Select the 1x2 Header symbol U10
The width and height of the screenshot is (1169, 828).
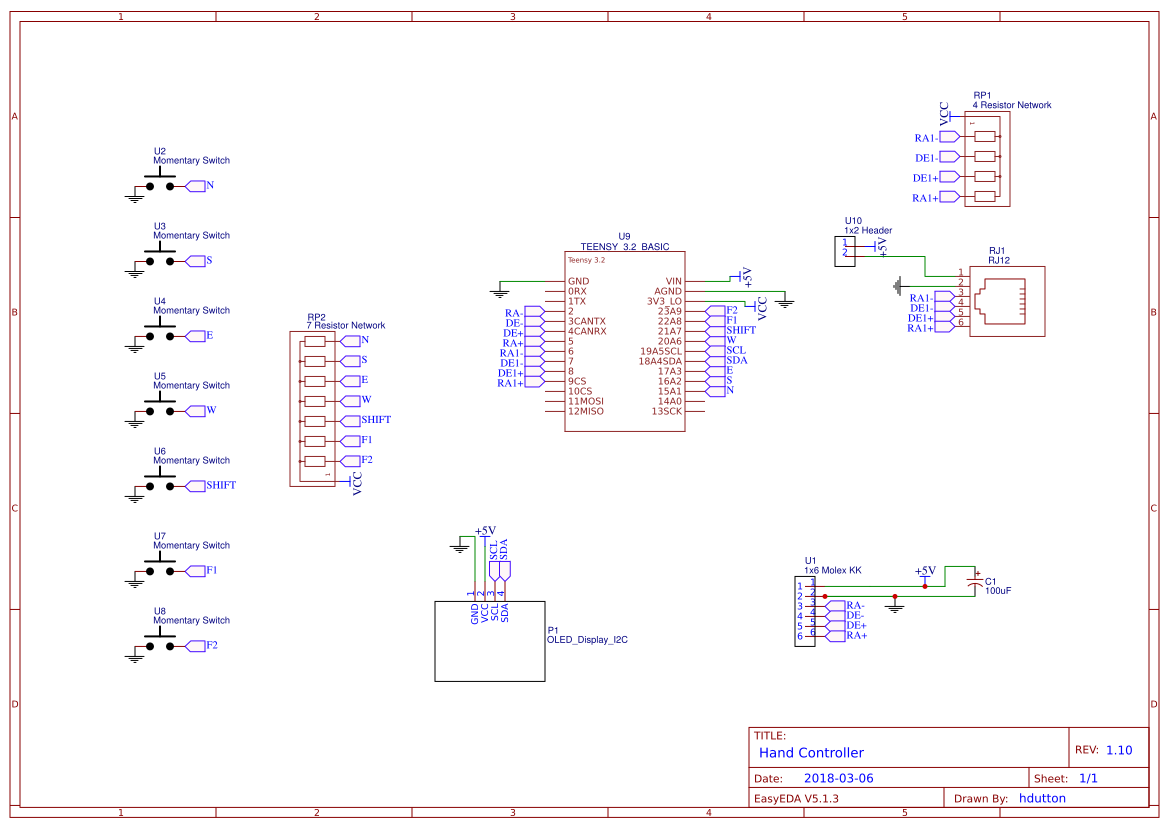click(845, 250)
